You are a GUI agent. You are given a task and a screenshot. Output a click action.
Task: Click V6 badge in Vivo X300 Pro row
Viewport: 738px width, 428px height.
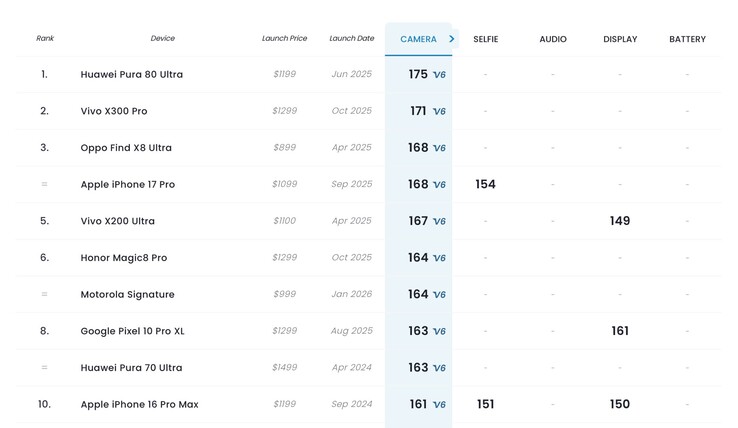pyautogui.click(x=439, y=112)
